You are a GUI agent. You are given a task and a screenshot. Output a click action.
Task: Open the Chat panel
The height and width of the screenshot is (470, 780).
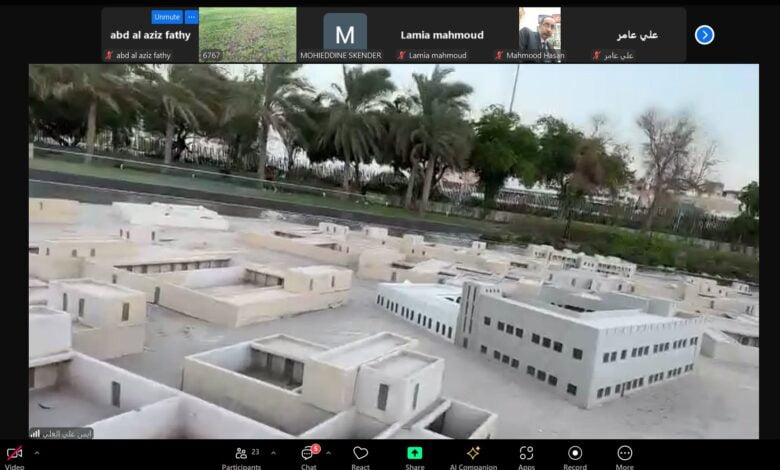pos(308,454)
